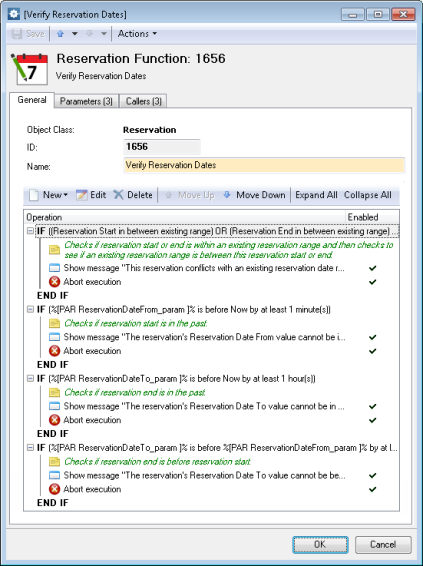The height and width of the screenshot is (566, 423).
Task: Click message icon for Date To cannot be be...
Action: coord(54,475)
